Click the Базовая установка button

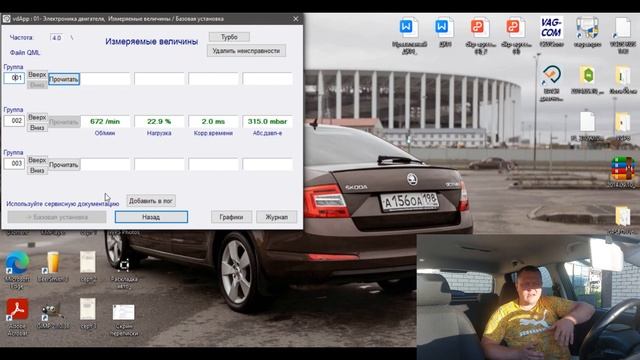click(x=57, y=217)
